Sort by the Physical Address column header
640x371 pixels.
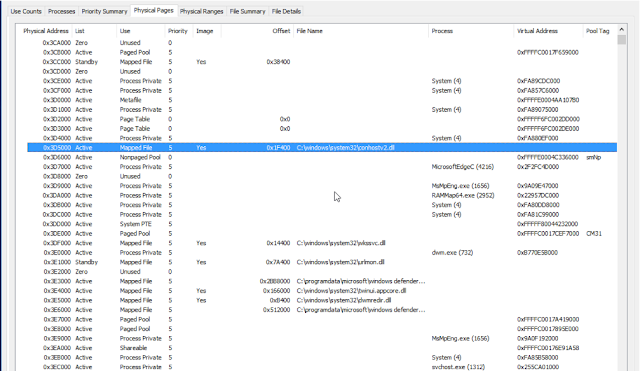pyautogui.click(x=46, y=31)
